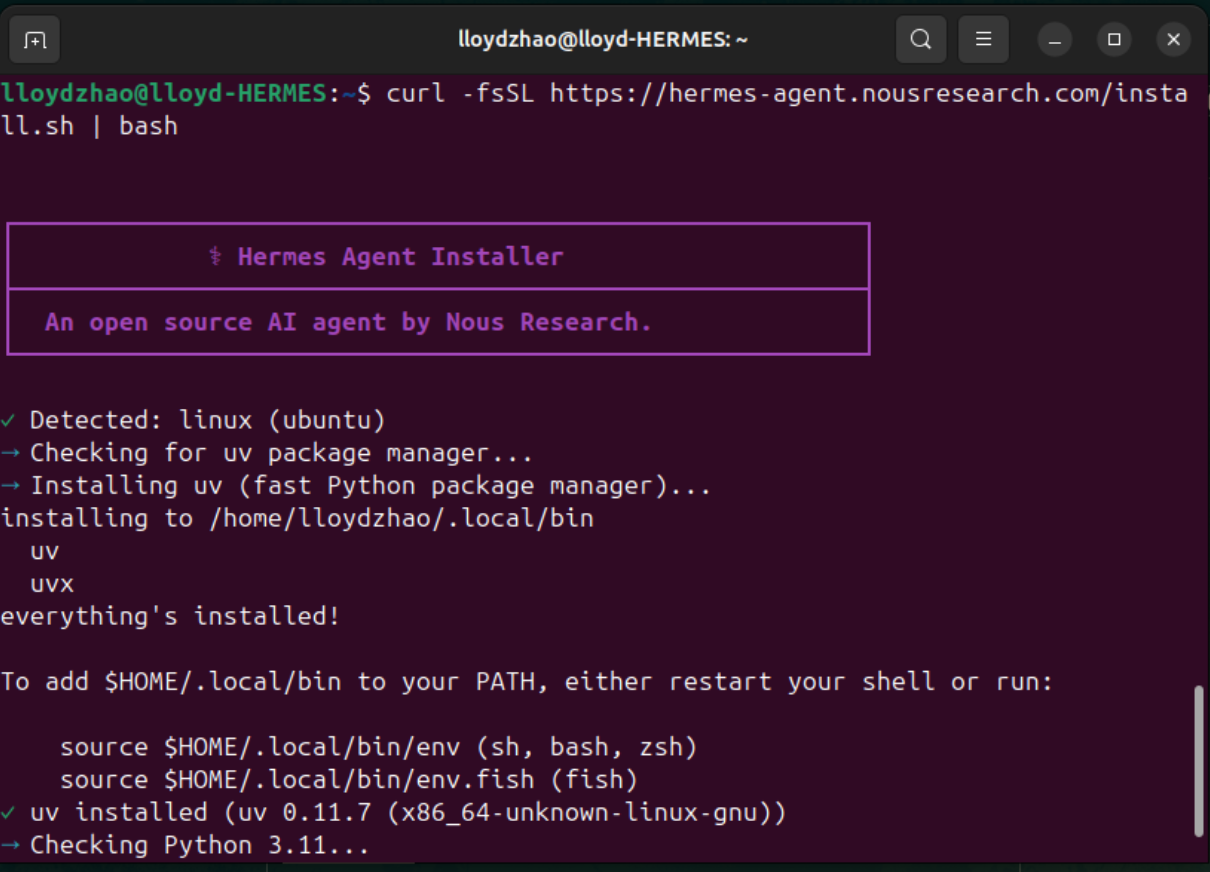Click the 'everything's installed!' output line

coord(170,617)
